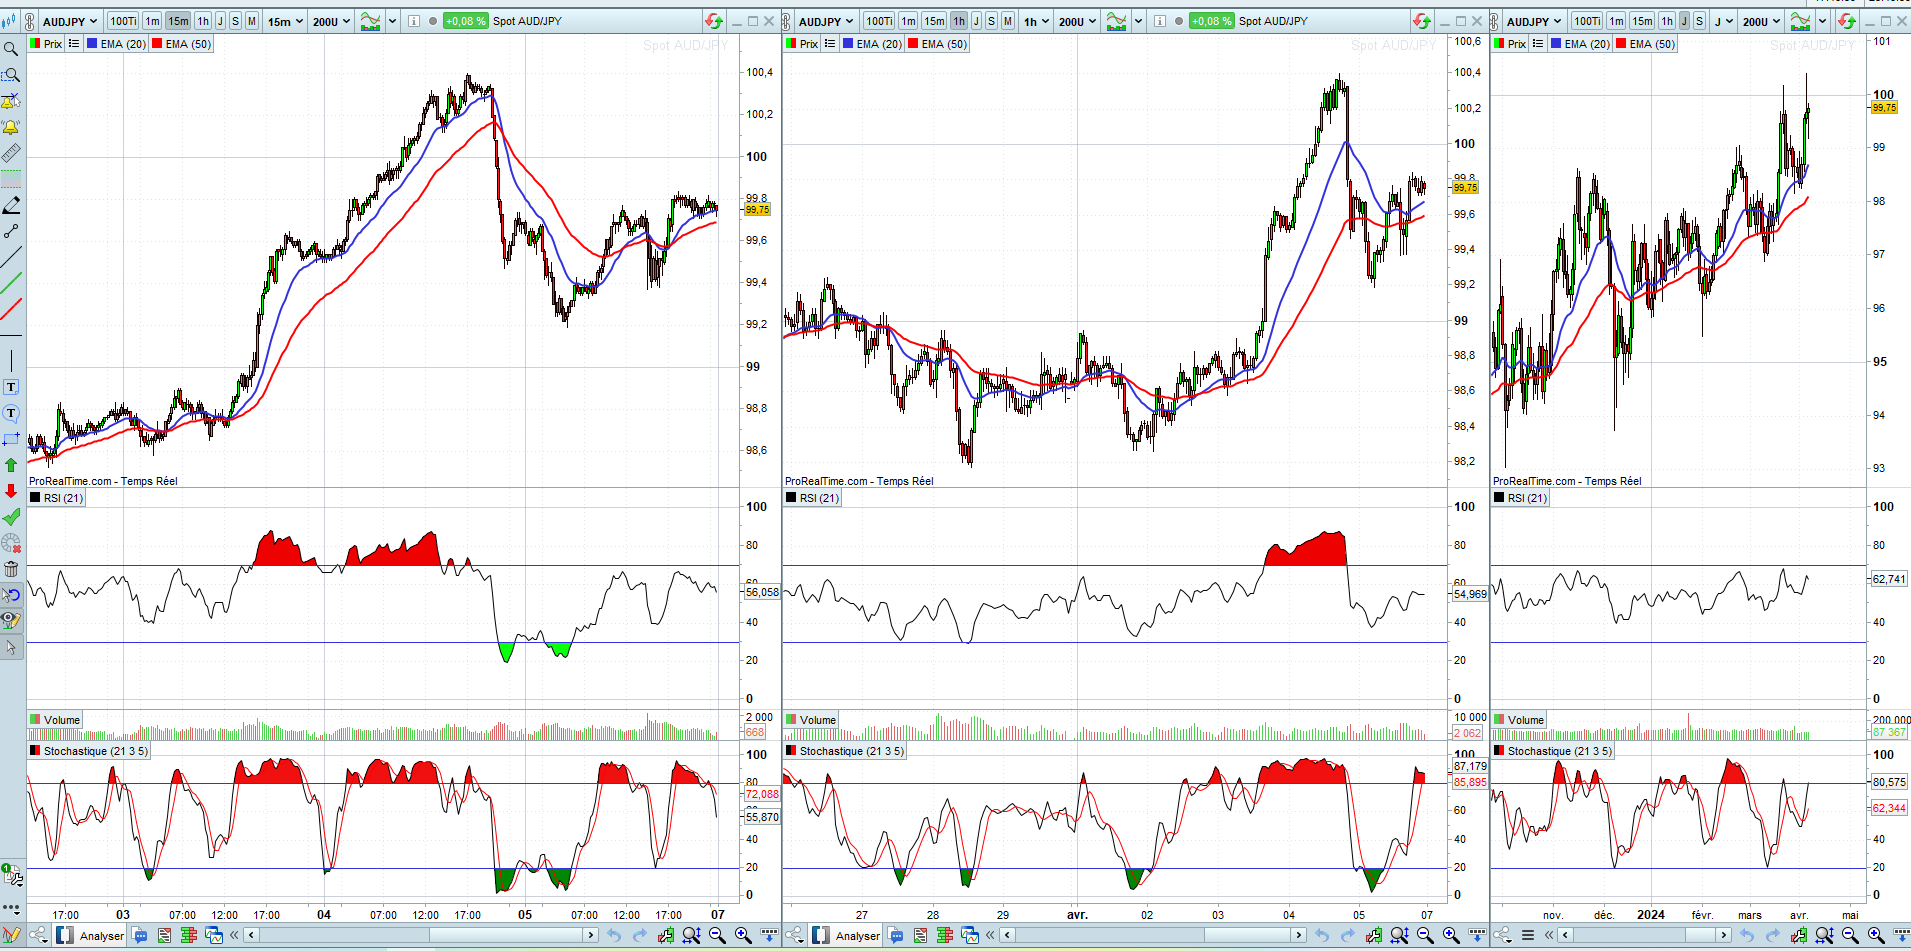Open the chat bubble icon below left chart
The image size is (1911, 951).
(140, 936)
